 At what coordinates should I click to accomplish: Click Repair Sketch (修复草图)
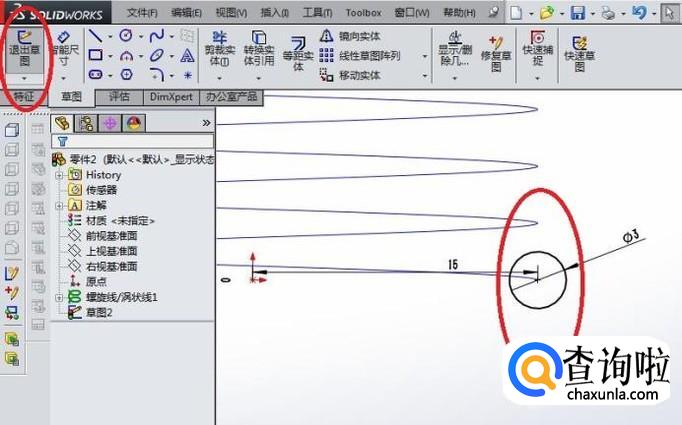pos(496,54)
